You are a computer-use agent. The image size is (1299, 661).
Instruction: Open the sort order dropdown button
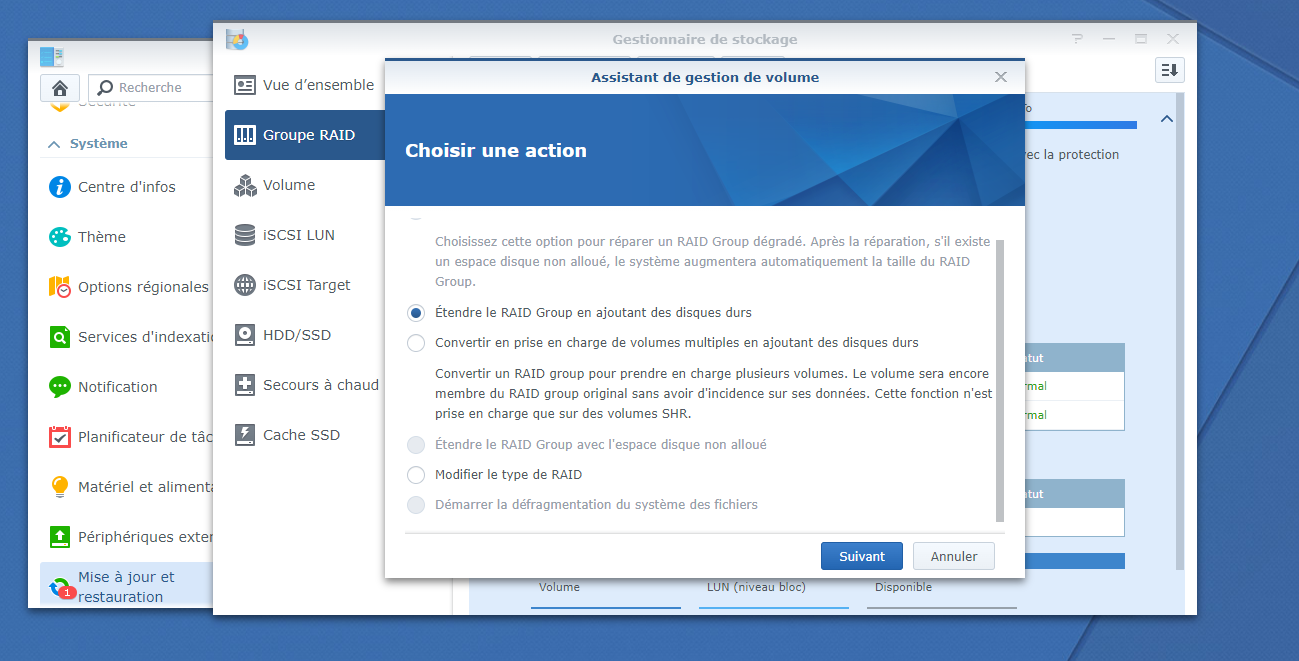1170,70
